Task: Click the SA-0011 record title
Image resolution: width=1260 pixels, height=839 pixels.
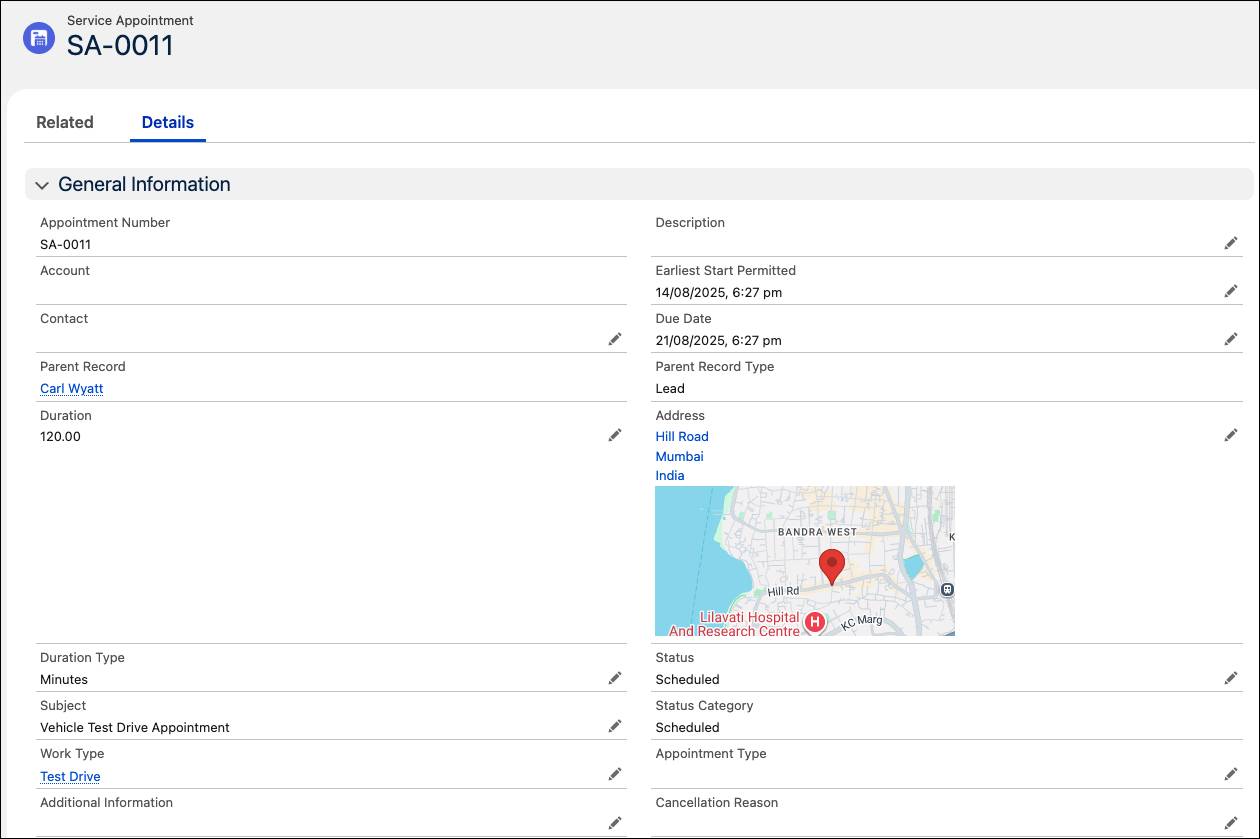Action: click(120, 45)
